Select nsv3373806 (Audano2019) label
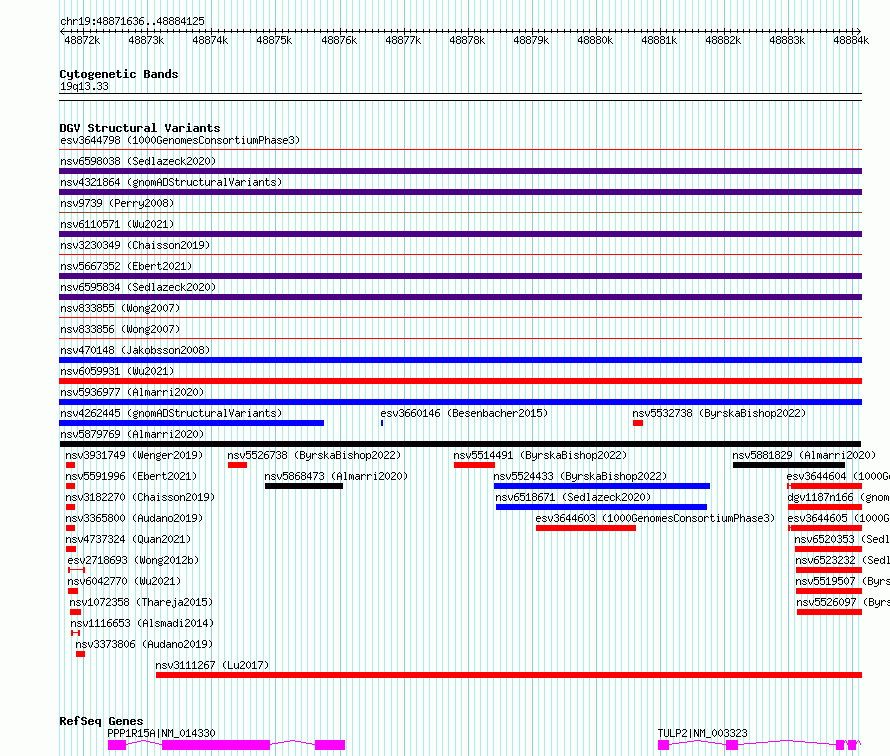890x756 pixels. (x=144, y=644)
